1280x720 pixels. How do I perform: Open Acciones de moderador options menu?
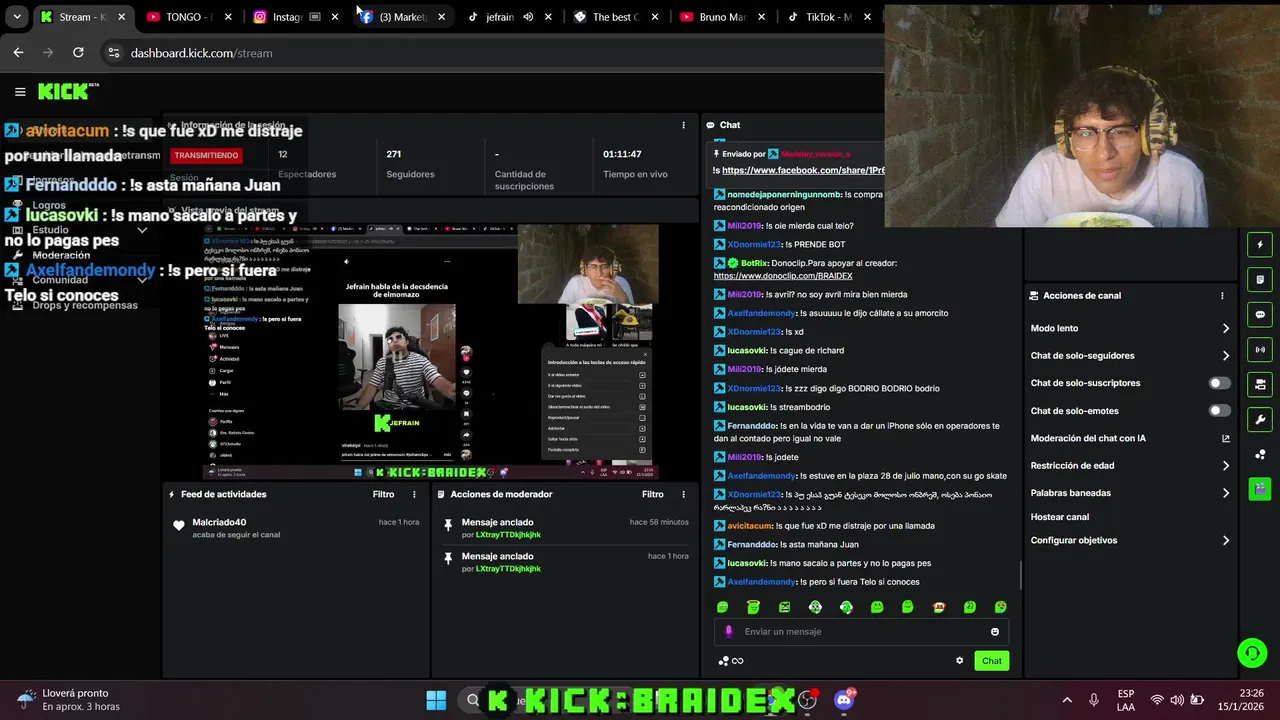pyautogui.click(x=684, y=494)
